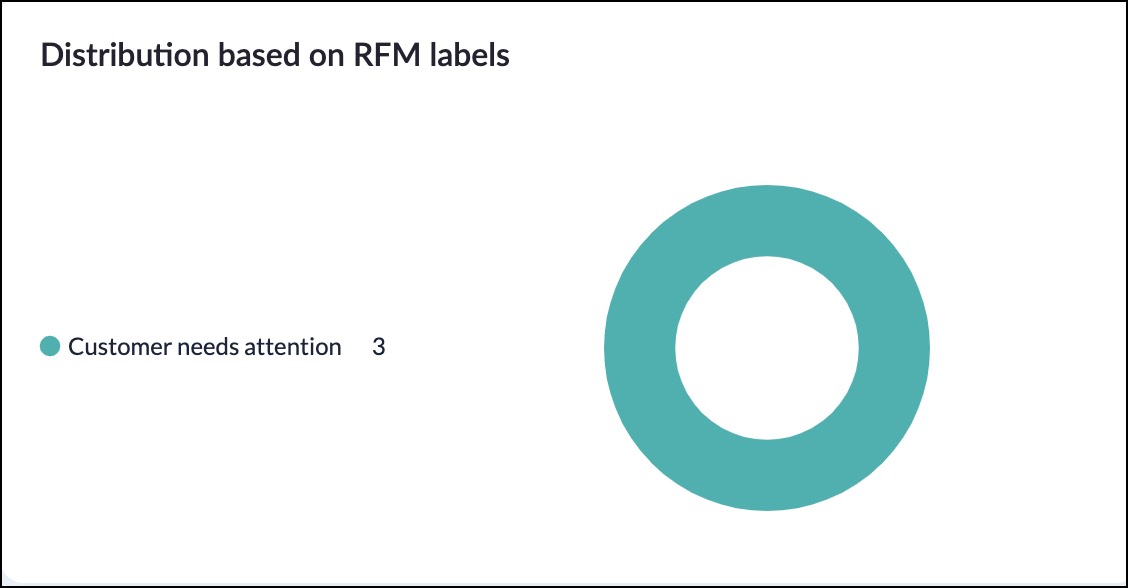The width and height of the screenshot is (1128, 588).
Task: Click the letter "C" starting the legend label
Action: (75, 347)
